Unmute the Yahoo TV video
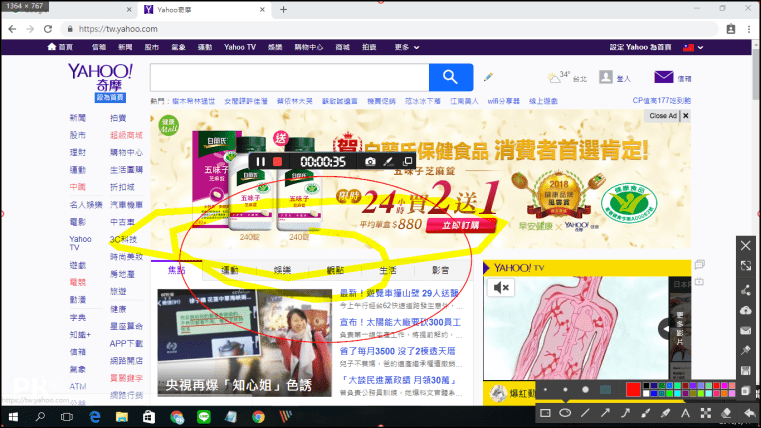 tap(501, 288)
